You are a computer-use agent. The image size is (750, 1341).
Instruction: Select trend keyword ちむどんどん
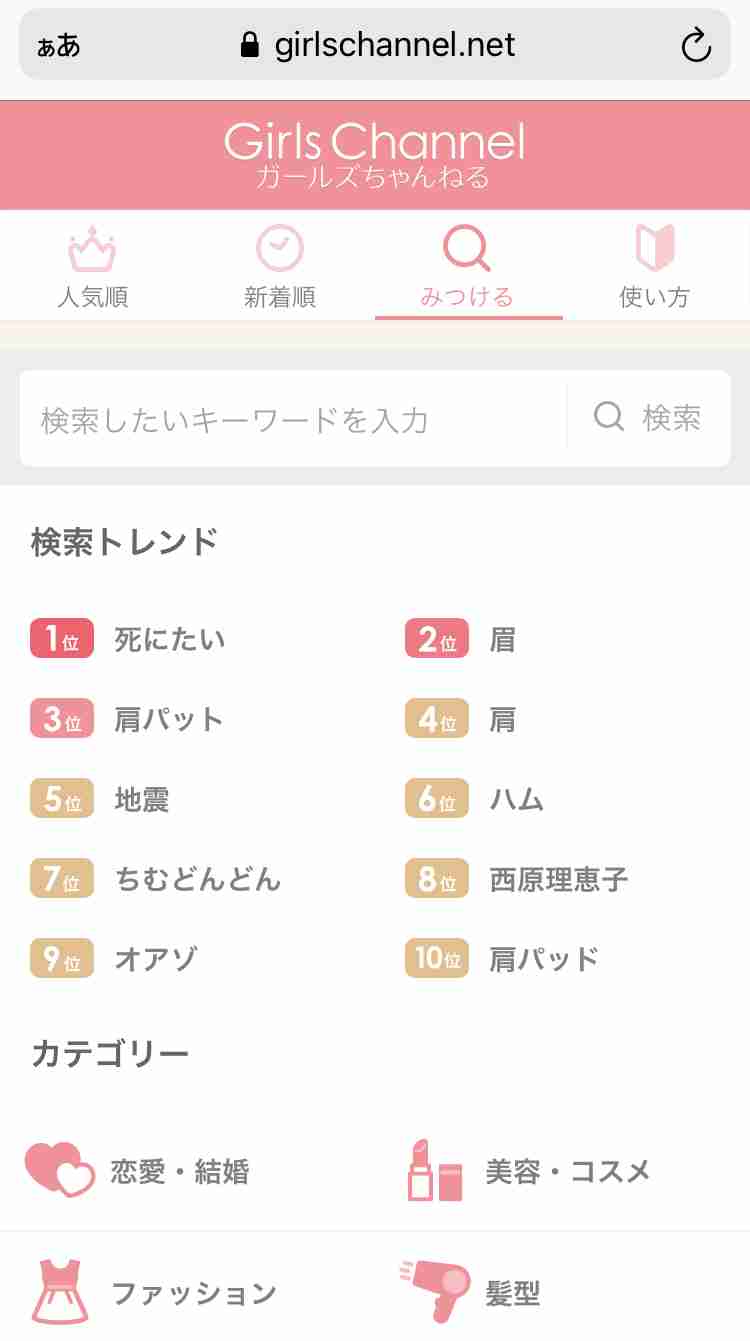pos(198,880)
